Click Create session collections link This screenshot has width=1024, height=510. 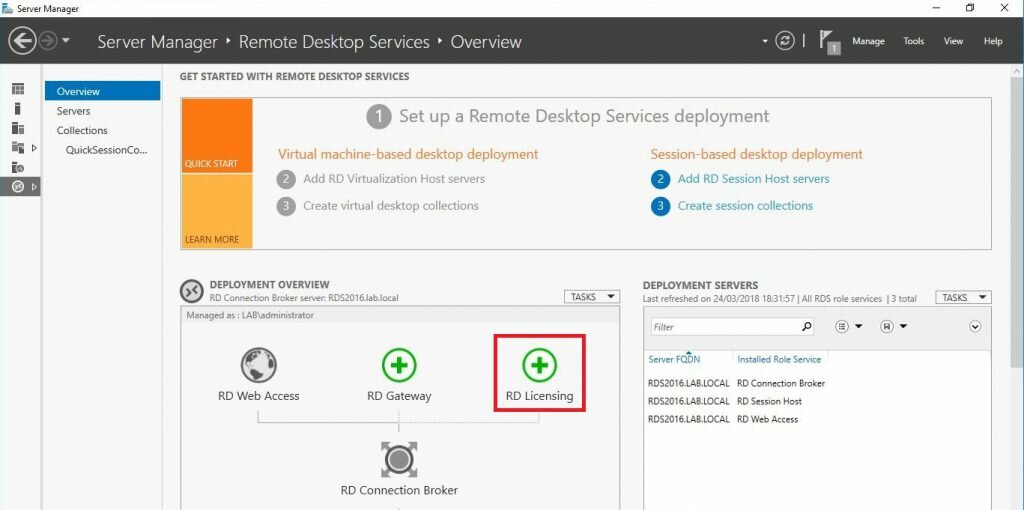[x=745, y=206]
